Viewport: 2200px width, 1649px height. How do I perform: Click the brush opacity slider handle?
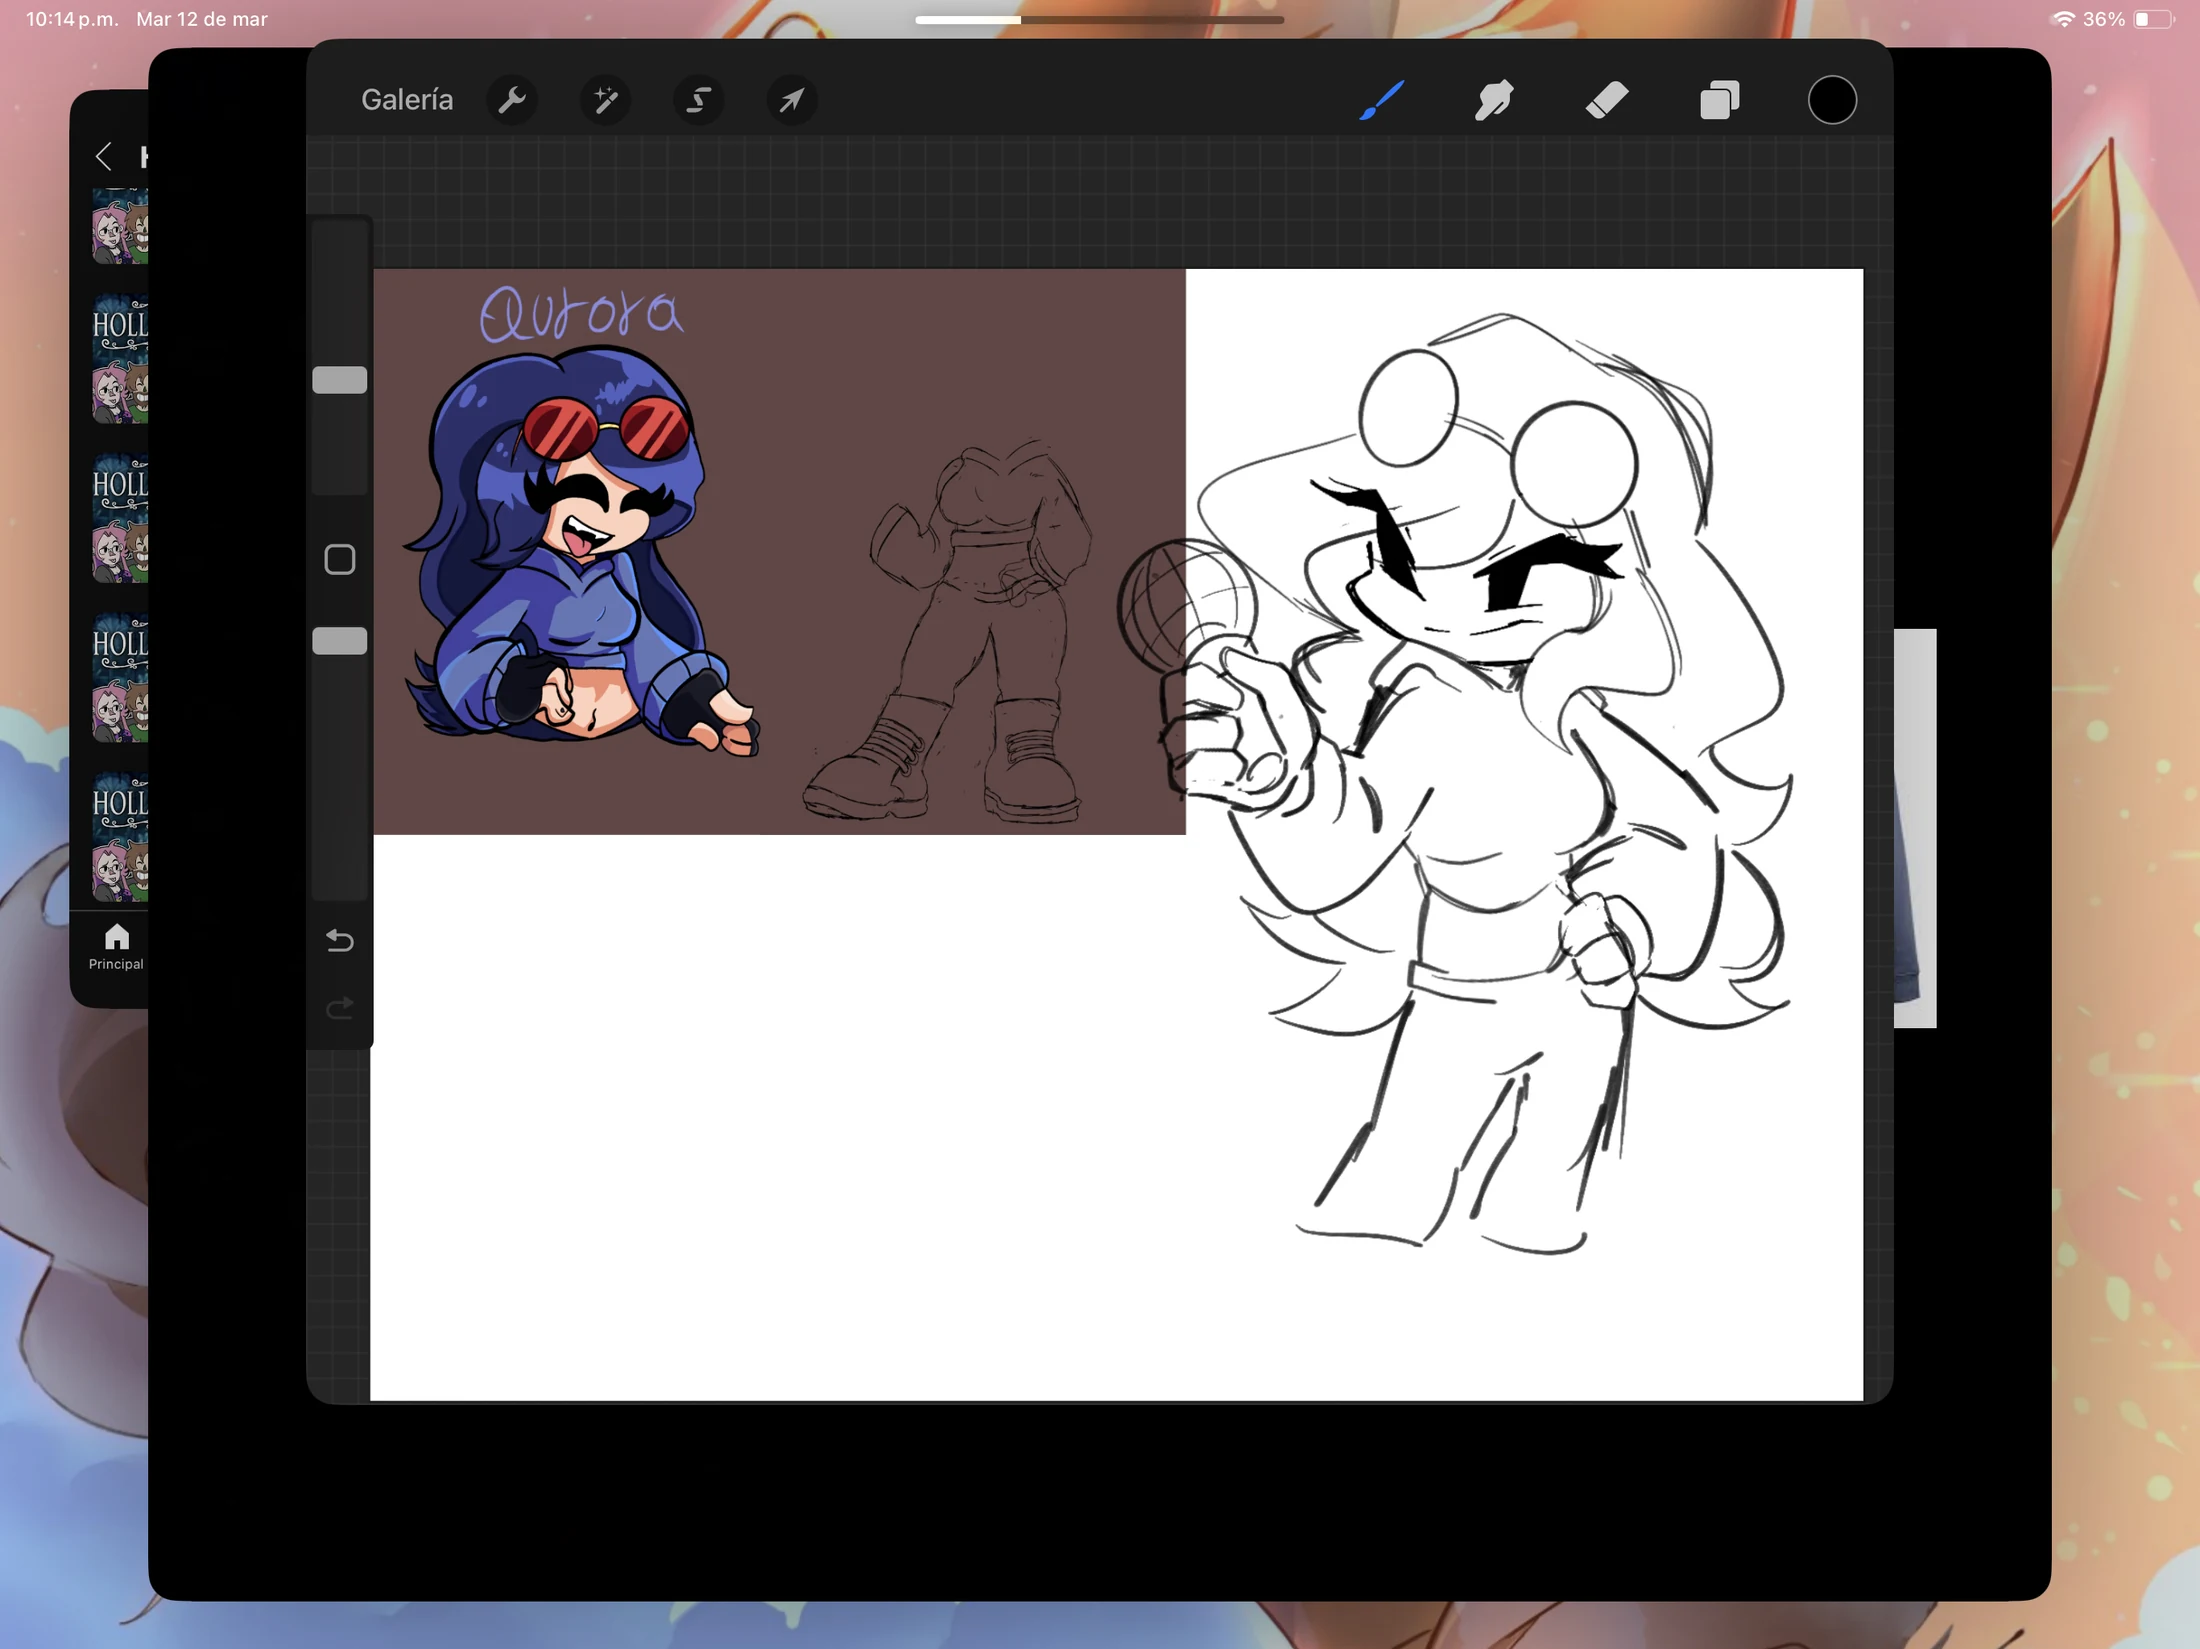(340, 641)
